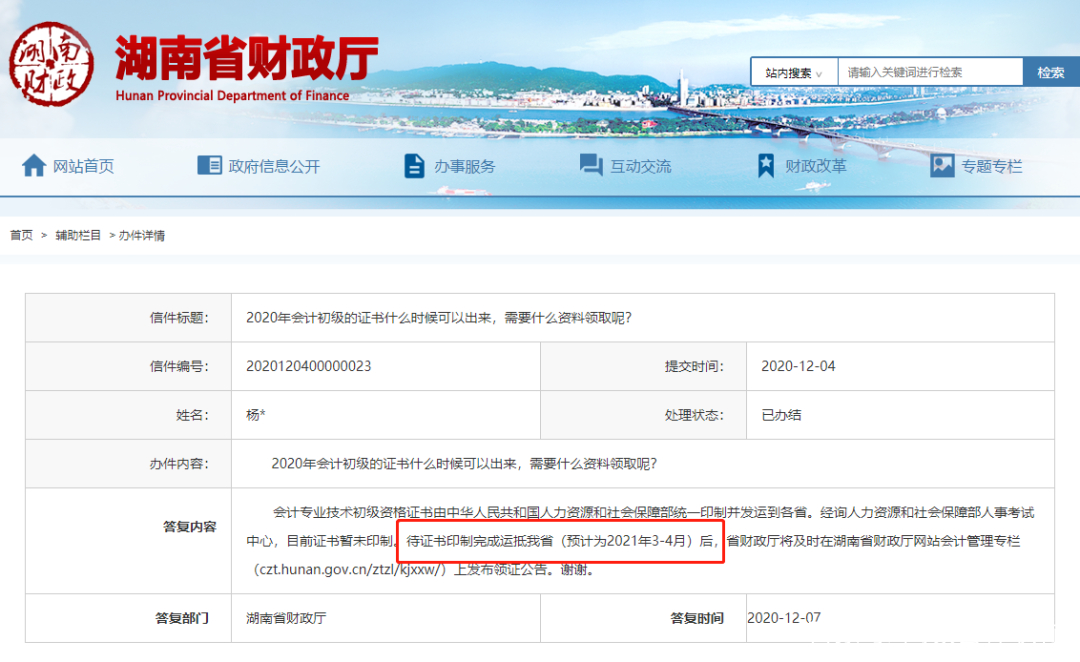The width and height of the screenshot is (1080, 662).
Task: Open the 互动交流 menu item
Action: point(641,166)
